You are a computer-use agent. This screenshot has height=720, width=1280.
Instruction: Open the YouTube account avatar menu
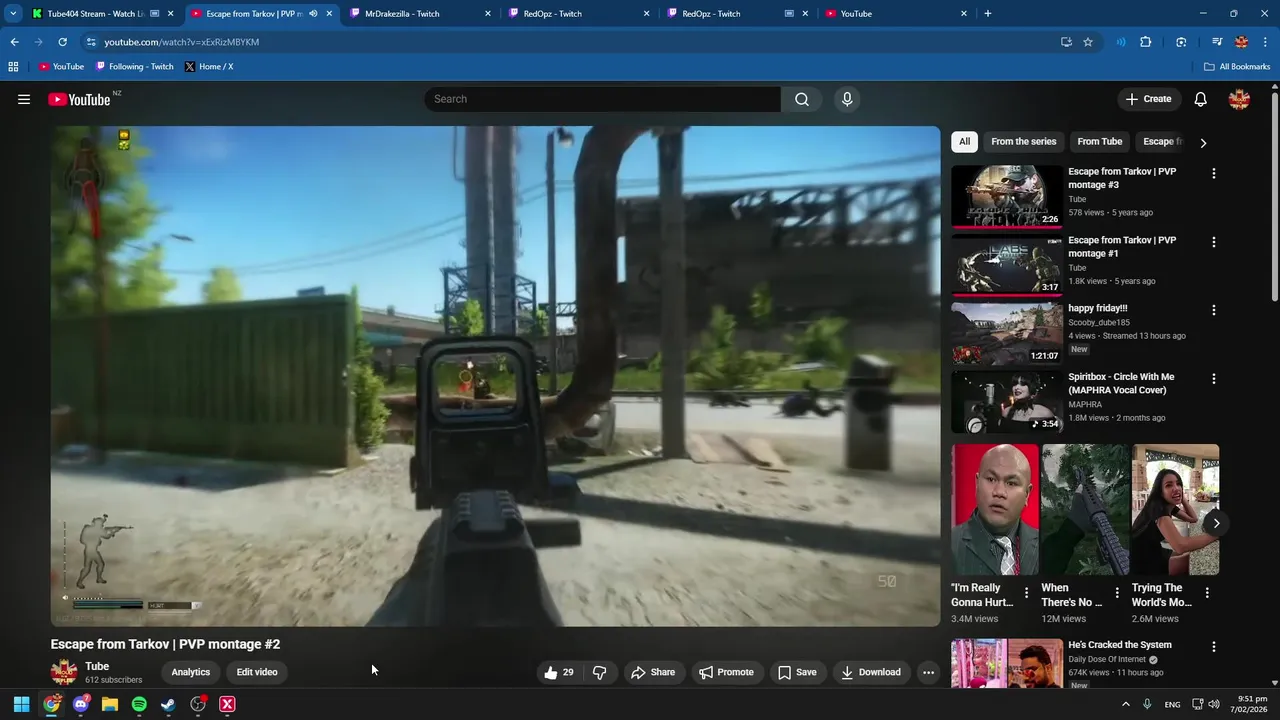click(x=1239, y=99)
